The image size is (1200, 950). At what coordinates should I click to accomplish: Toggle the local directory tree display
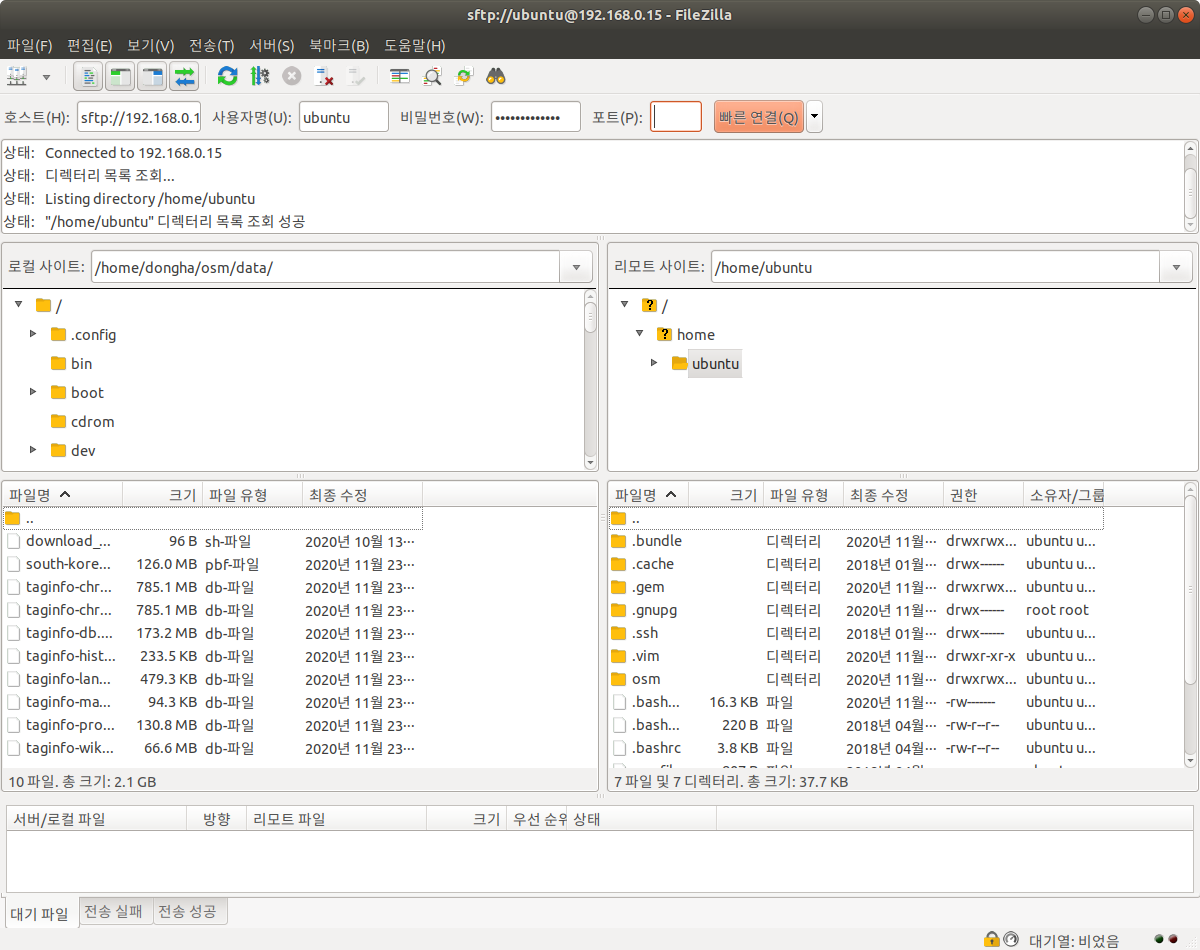point(121,76)
